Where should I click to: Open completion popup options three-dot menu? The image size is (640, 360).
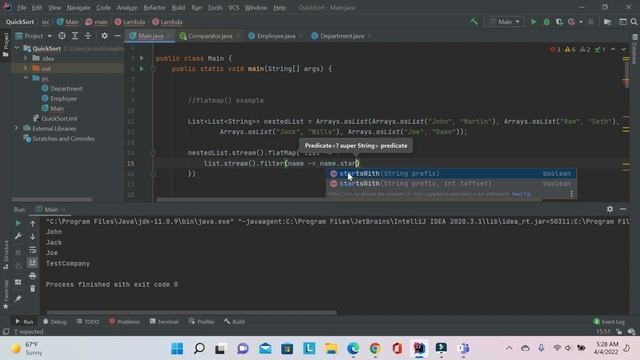[x=571, y=193]
